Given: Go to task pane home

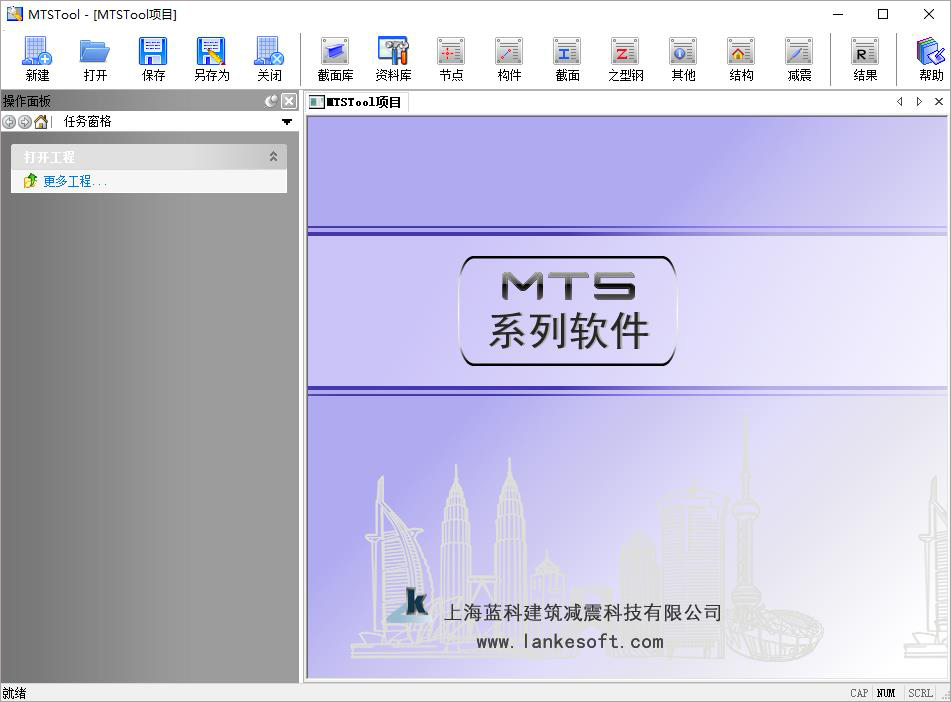Looking at the screenshot, I should click(41, 122).
